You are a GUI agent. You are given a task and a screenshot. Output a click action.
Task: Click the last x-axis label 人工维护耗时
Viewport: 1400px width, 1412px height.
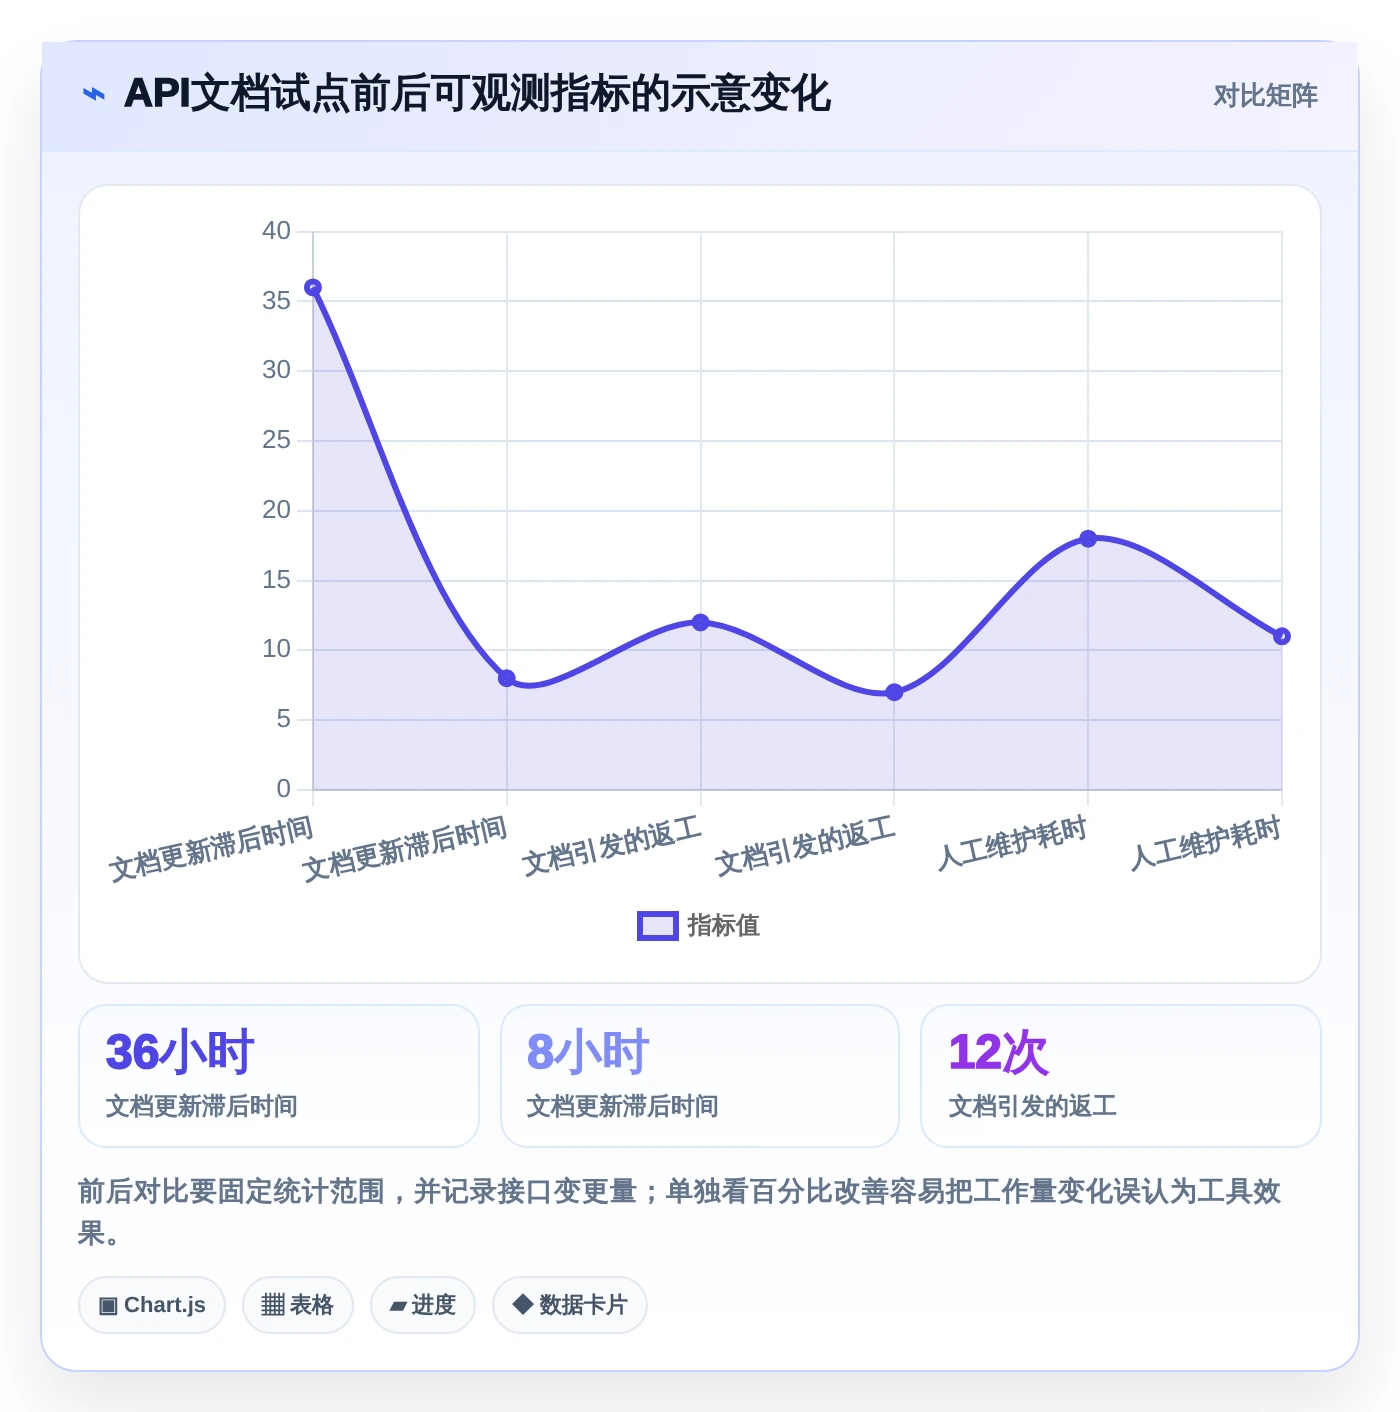click(1205, 843)
